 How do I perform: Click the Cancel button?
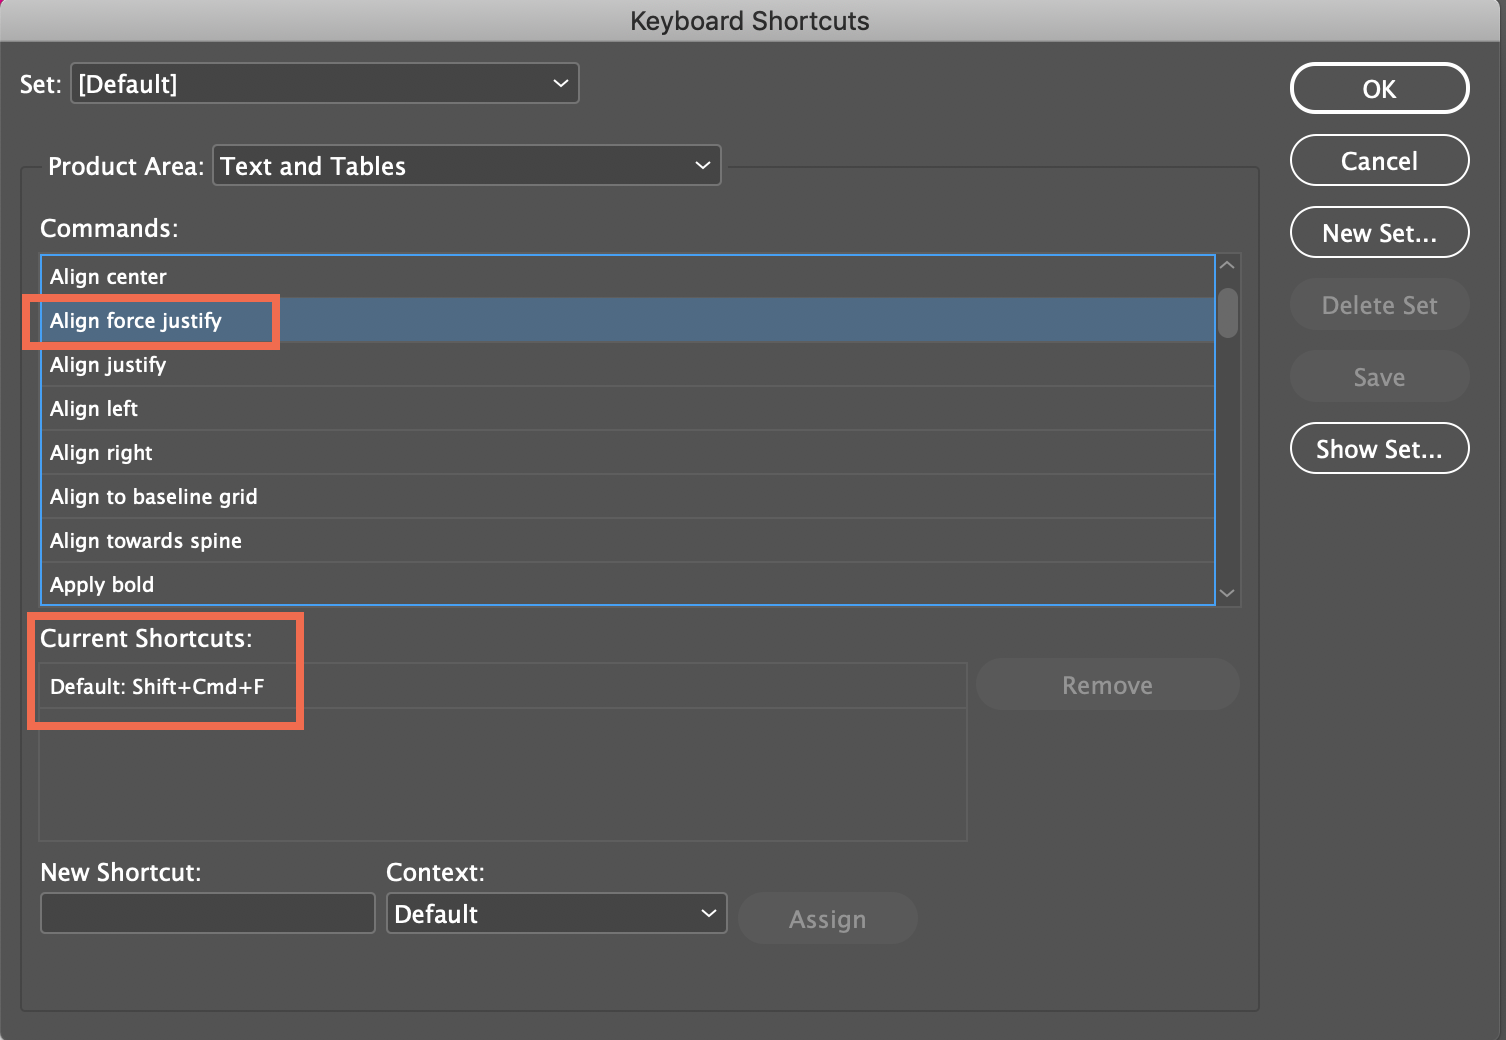click(x=1379, y=160)
